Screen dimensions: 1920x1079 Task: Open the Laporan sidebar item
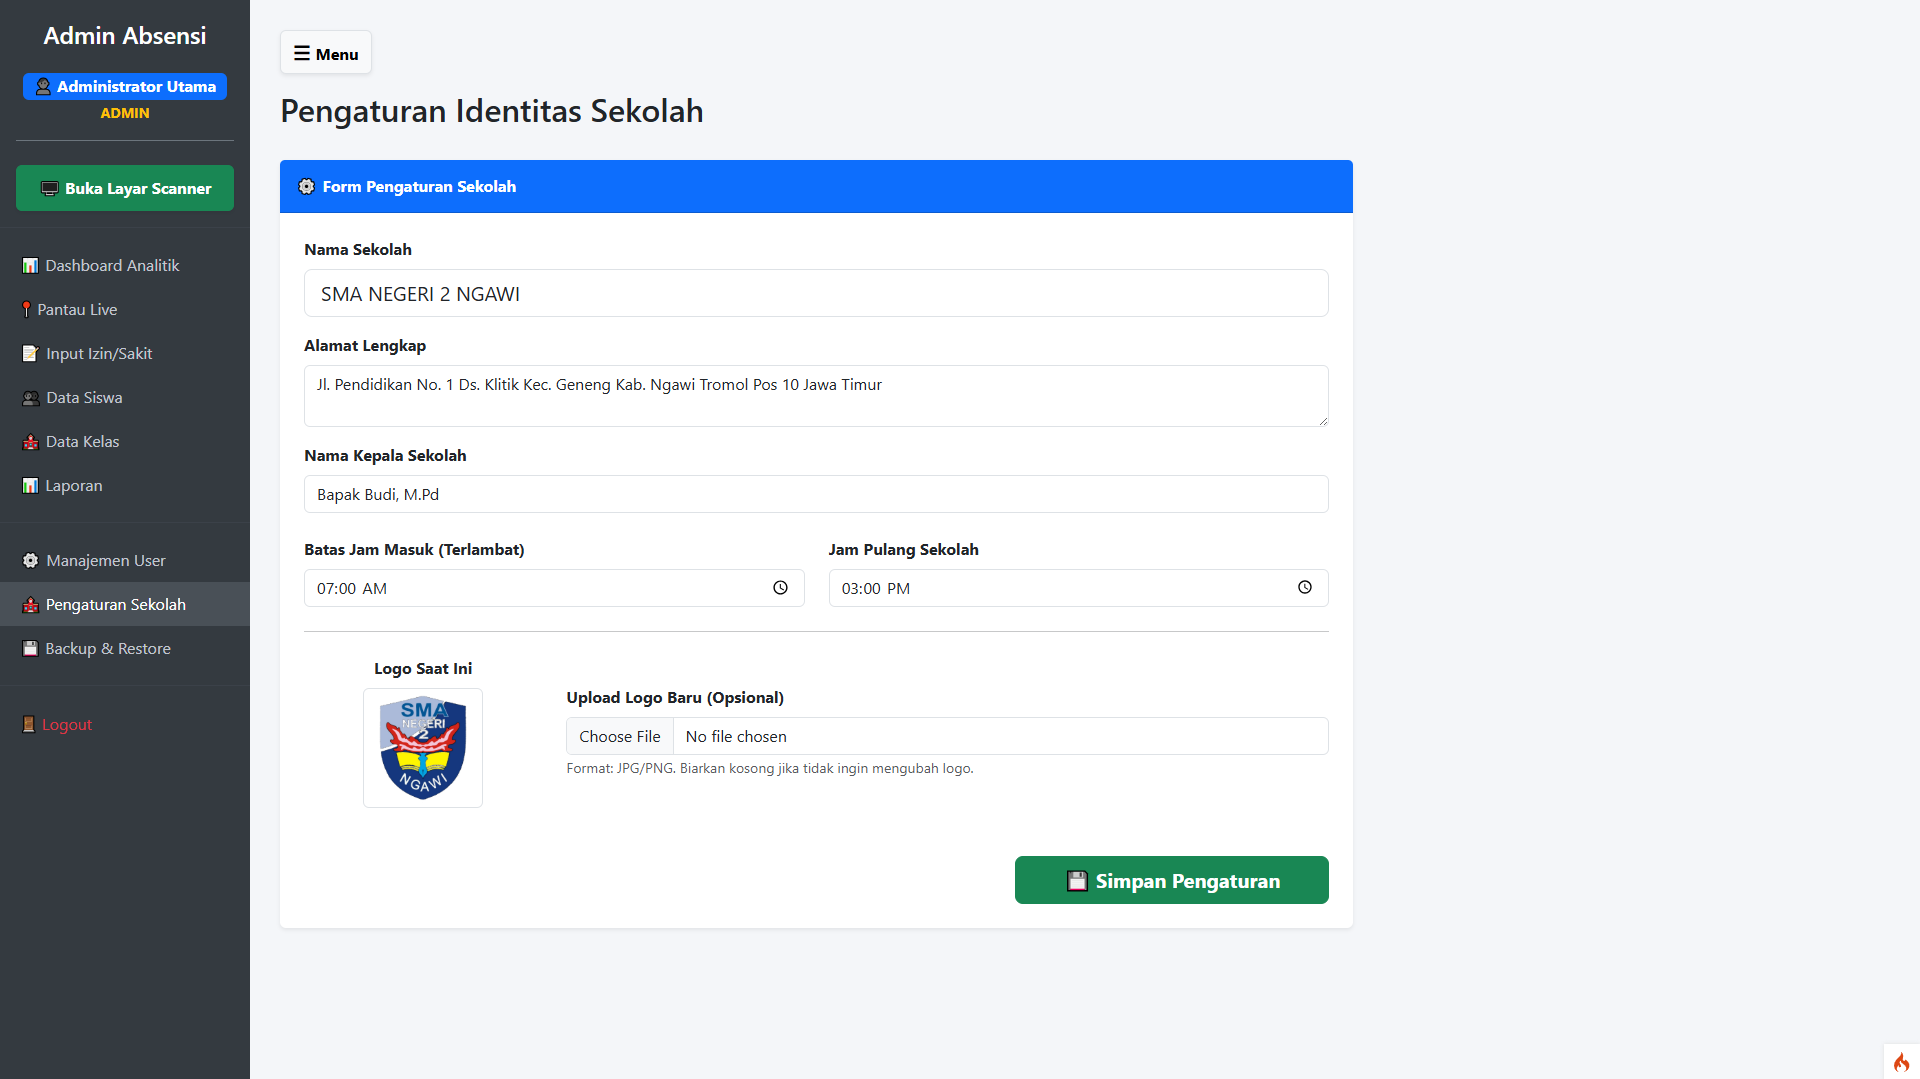pos(73,486)
